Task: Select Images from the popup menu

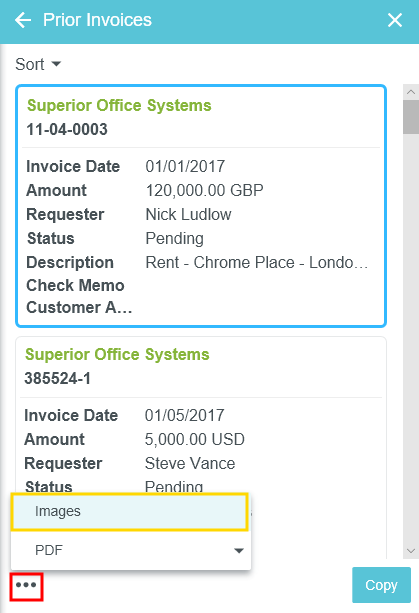Action: (x=130, y=511)
